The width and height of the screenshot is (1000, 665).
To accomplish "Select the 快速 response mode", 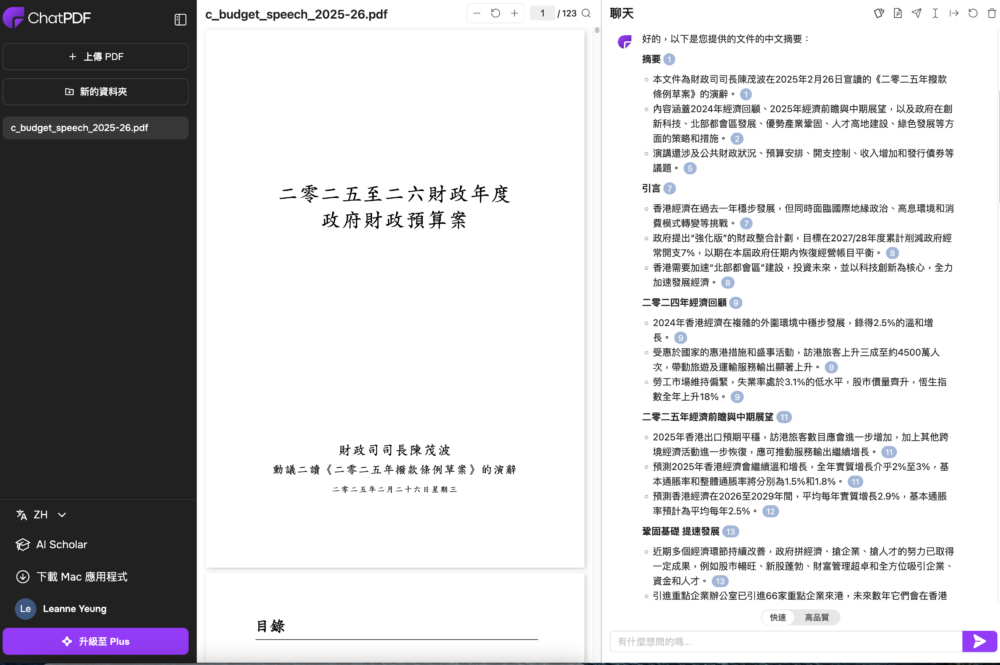I will click(x=777, y=617).
